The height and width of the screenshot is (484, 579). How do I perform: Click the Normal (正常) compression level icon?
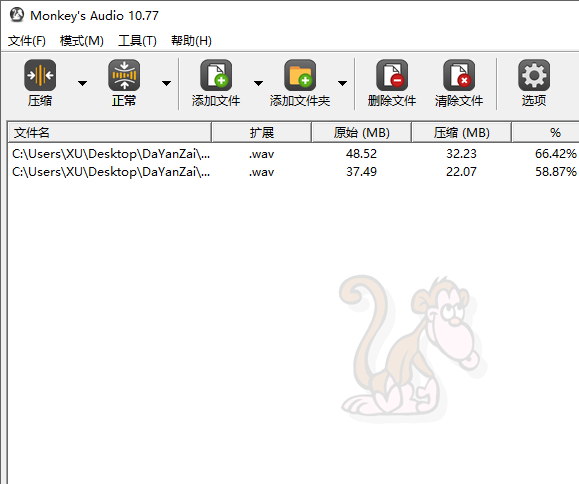coord(124,75)
